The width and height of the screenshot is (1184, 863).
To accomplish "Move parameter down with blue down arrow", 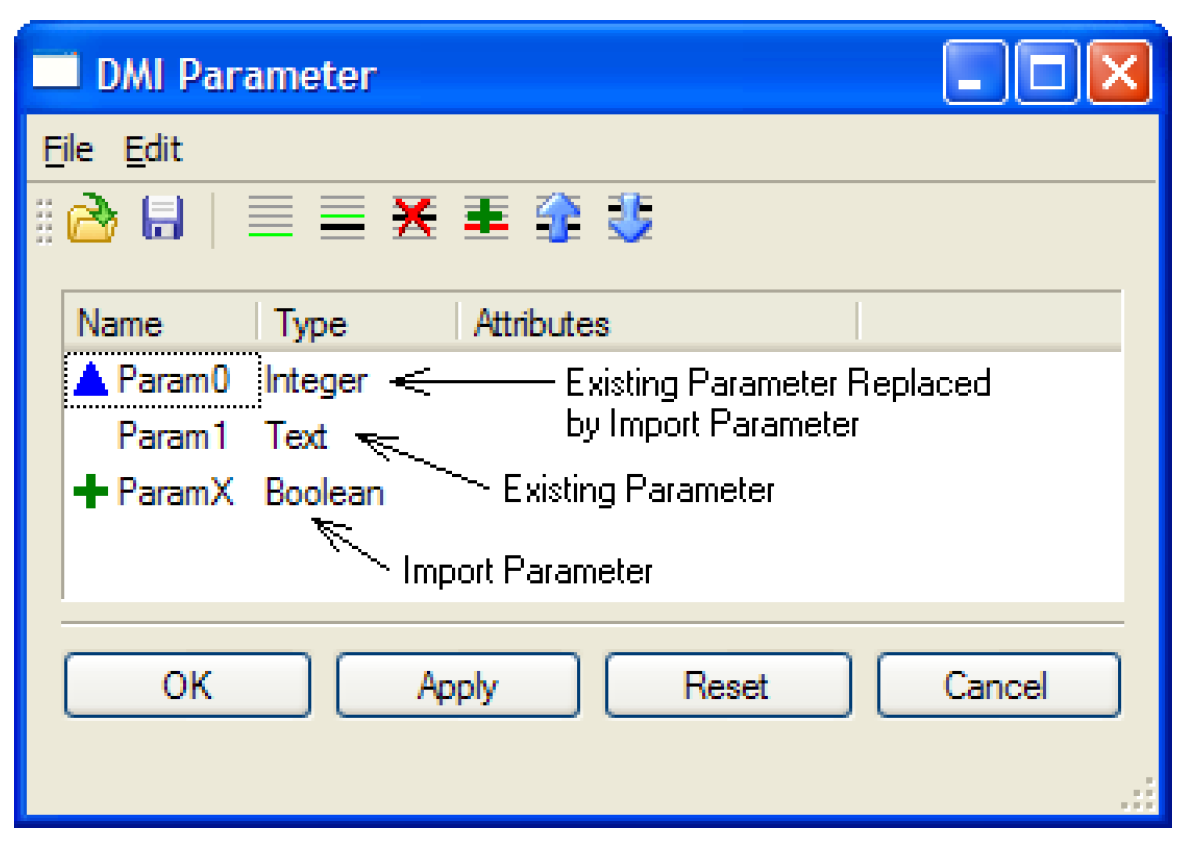I will pyautogui.click(x=630, y=218).
